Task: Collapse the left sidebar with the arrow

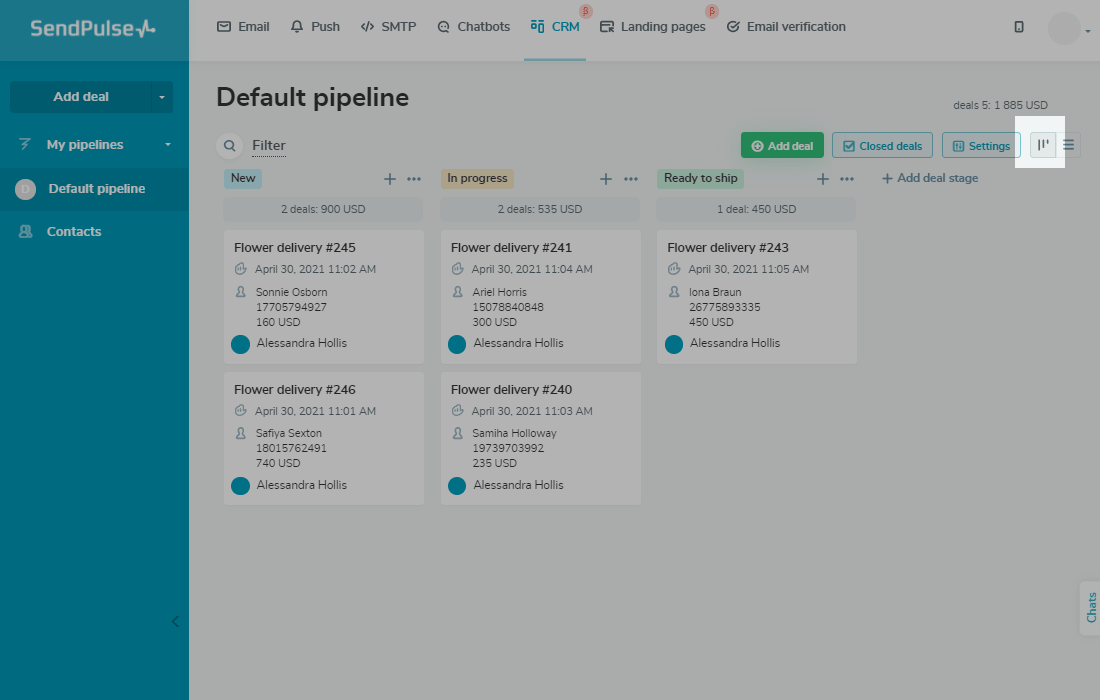Action: pyautogui.click(x=175, y=621)
